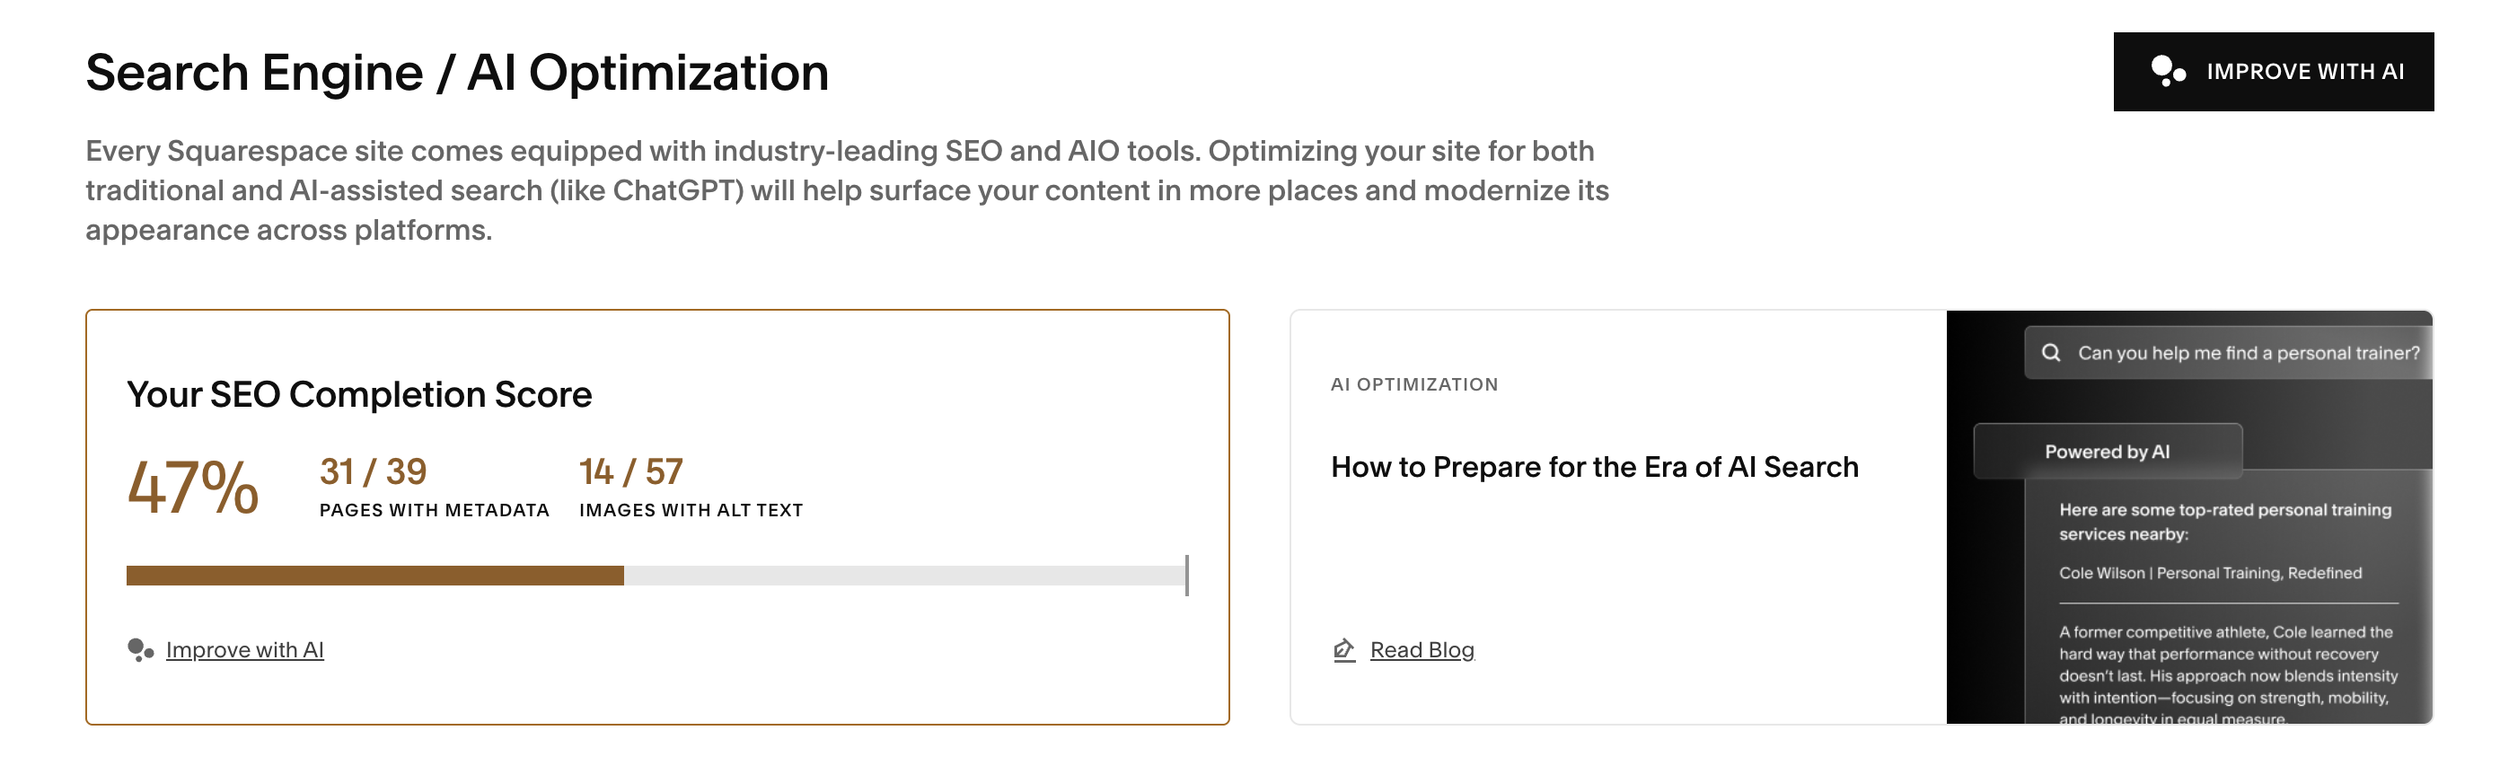Select the Powered by AI tab in the preview

pyautogui.click(x=2107, y=452)
